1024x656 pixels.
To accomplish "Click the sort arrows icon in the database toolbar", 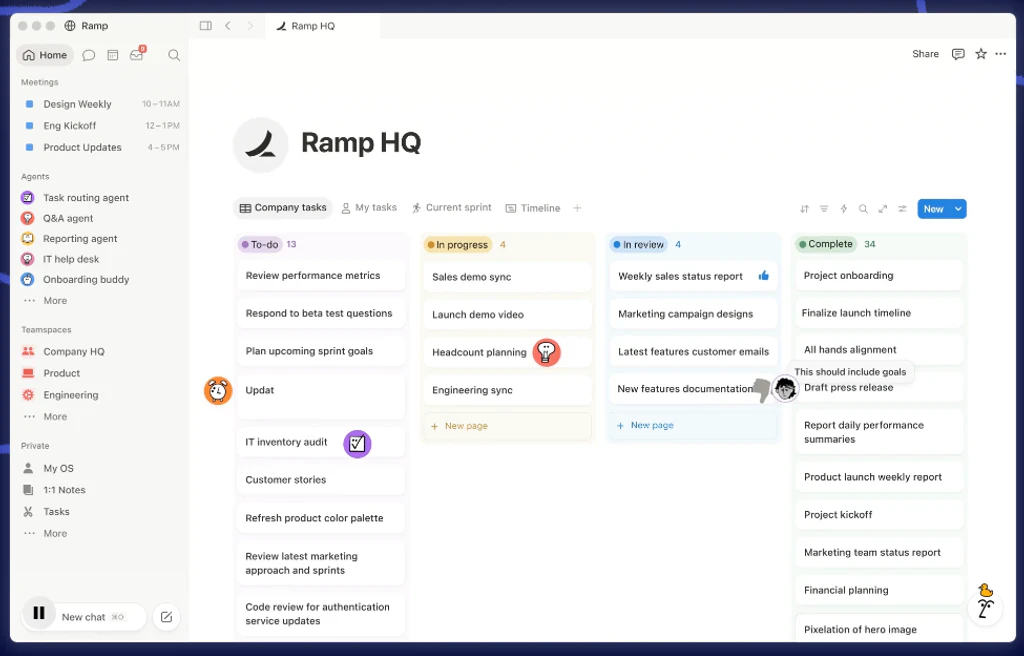I will tap(805, 209).
